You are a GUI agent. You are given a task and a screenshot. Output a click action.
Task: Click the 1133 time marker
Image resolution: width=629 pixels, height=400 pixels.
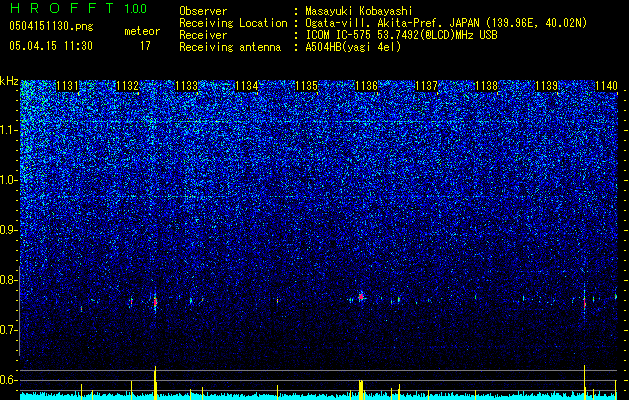pos(187,86)
